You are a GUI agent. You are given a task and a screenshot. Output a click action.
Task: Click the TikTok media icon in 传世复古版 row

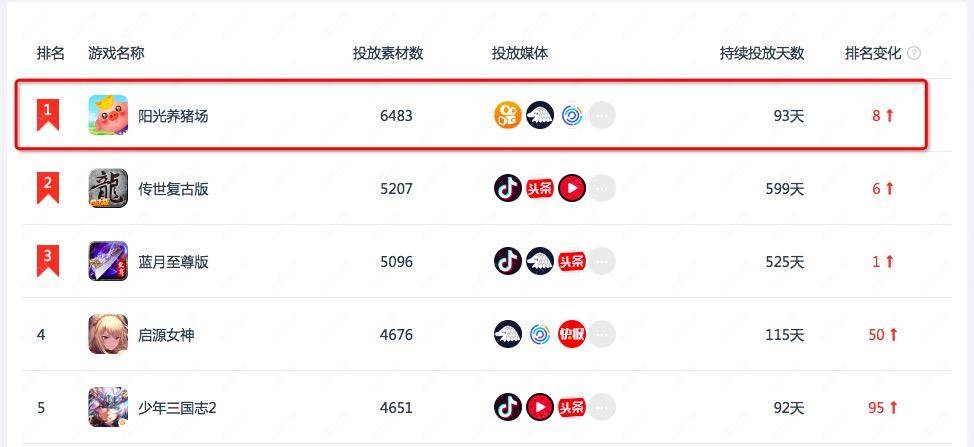[508, 188]
